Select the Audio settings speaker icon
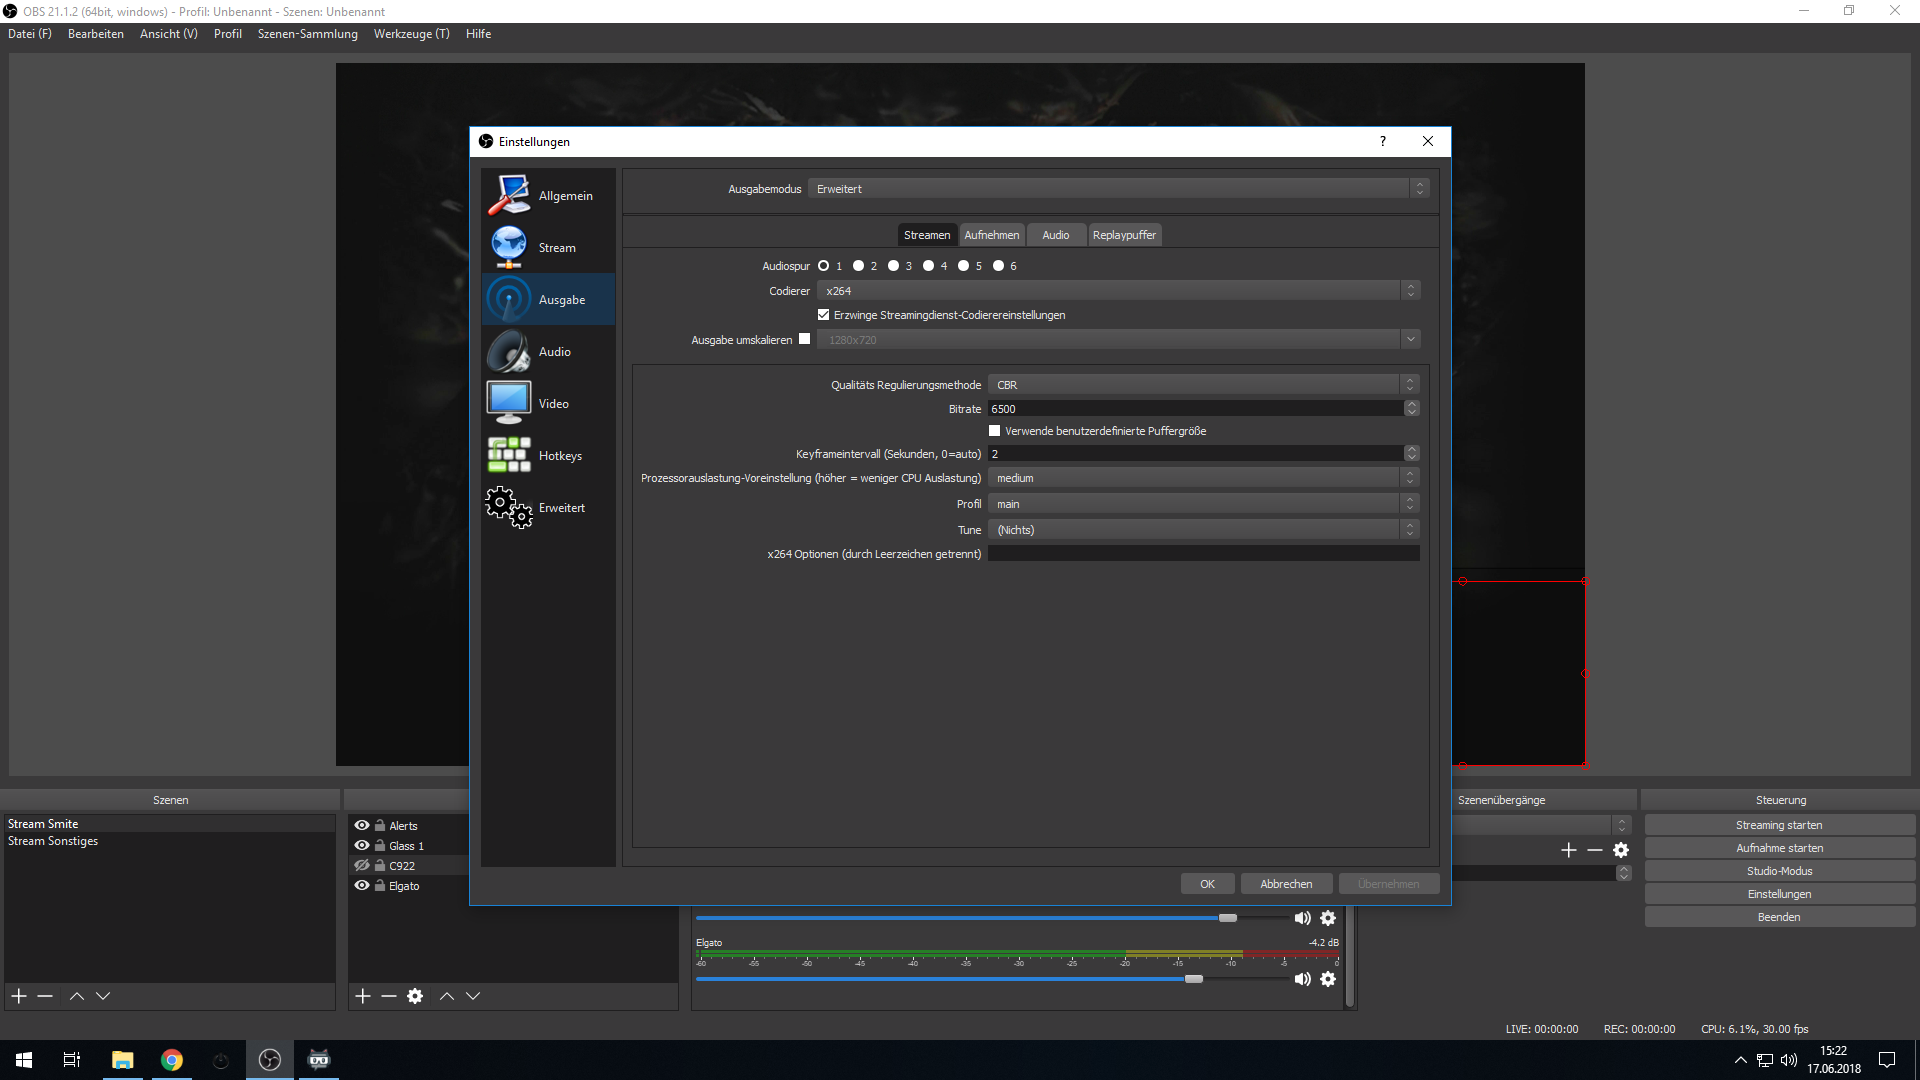This screenshot has width=1920, height=1080. pos(509,352)
